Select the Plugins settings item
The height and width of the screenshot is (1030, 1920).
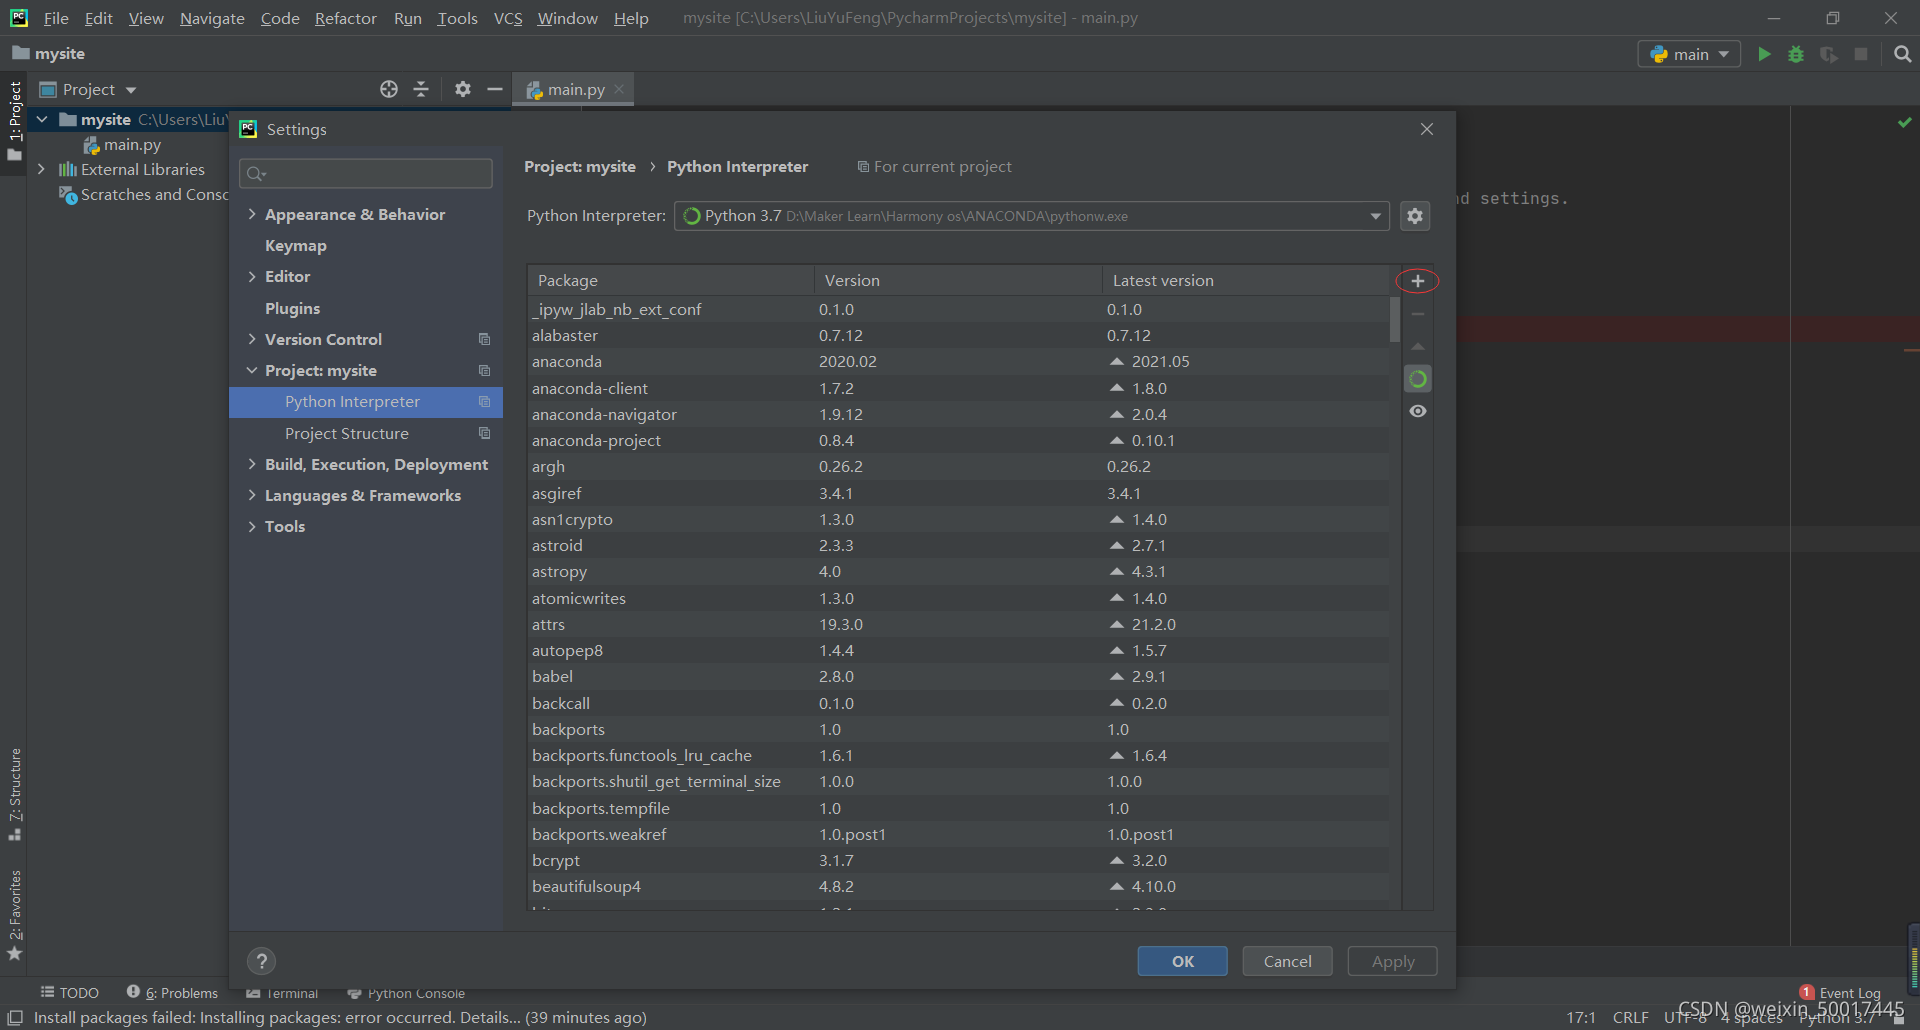tap(293, 308)
